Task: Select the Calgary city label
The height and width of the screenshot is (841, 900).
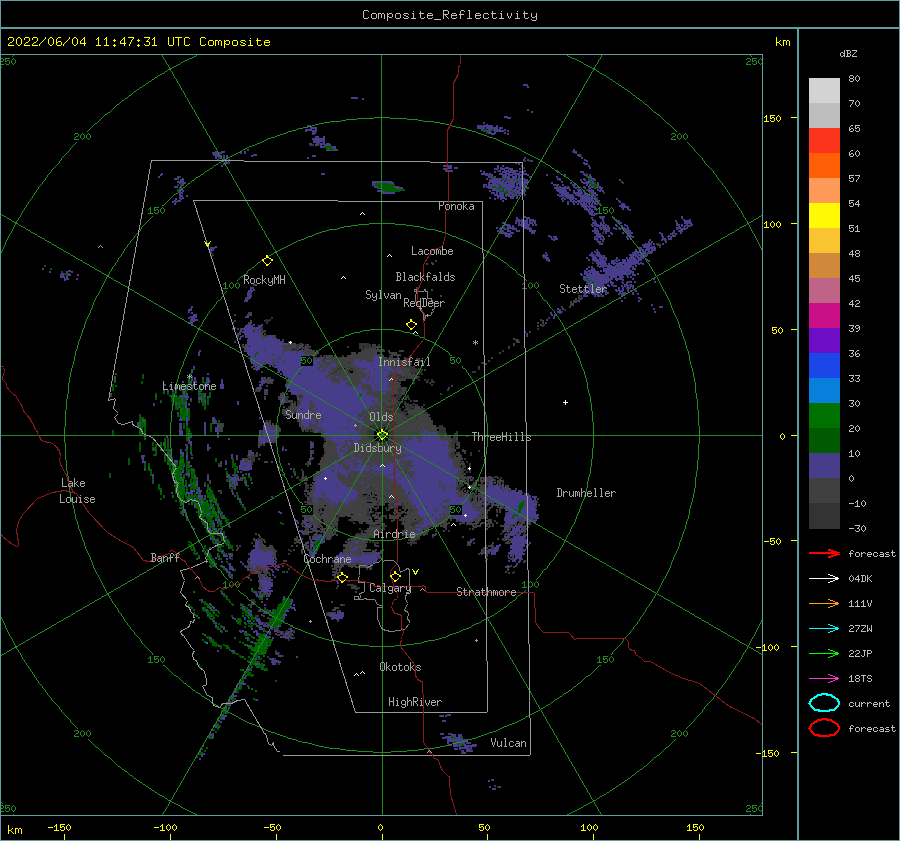Action: coord(390,588)
